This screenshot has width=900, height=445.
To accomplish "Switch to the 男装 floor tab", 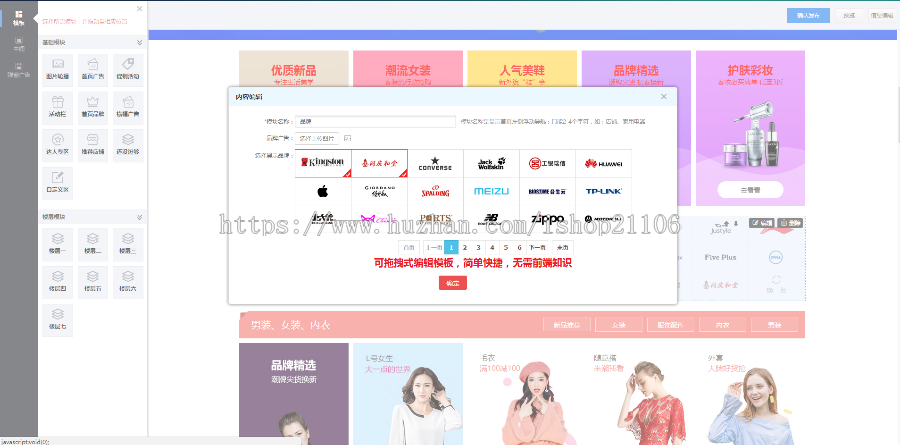I will [774, 324].
